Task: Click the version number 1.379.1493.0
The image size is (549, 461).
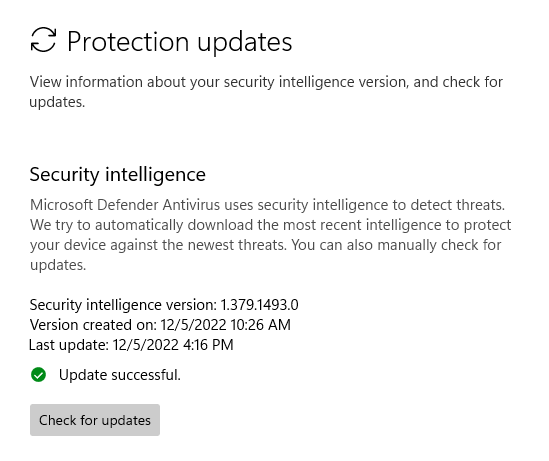Action: pyautogui.click(x=259, y=305)
